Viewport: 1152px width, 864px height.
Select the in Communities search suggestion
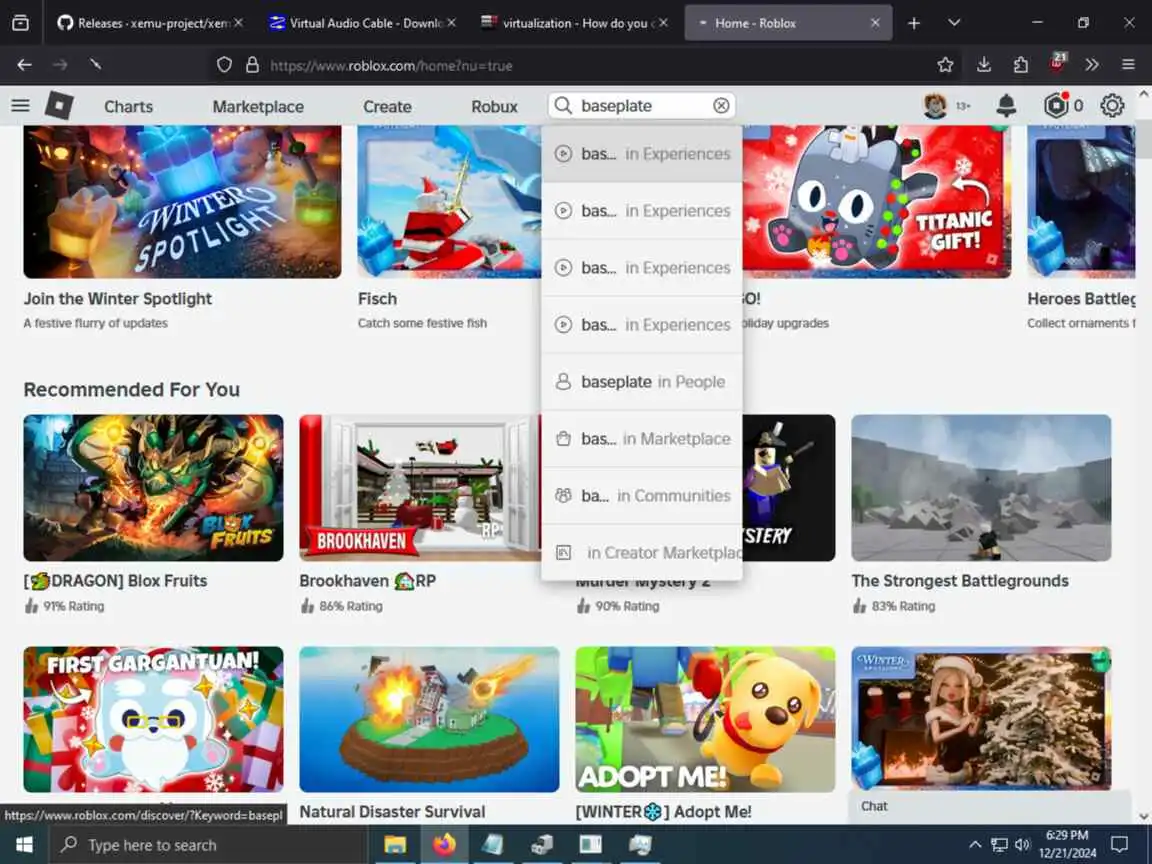(x=641, y=496)
